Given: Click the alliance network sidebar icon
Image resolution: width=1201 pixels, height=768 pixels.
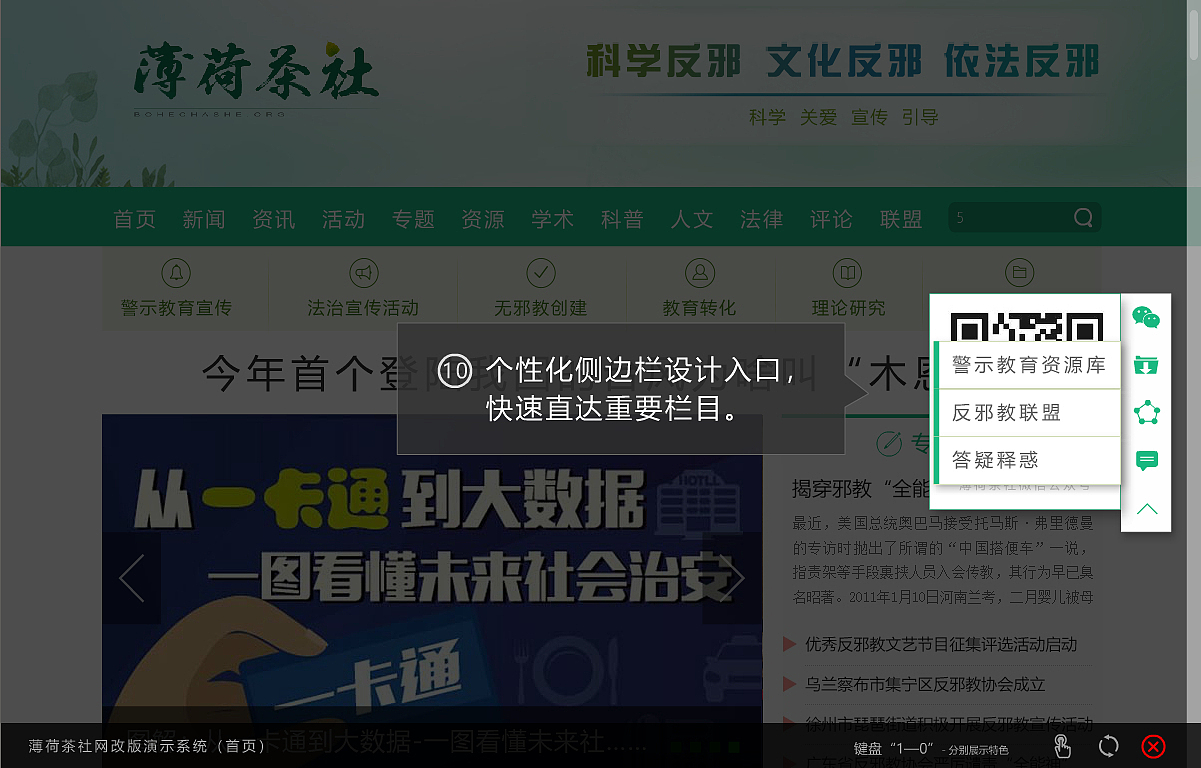Looking at the screenshot, I should (x=1146, y=412).
